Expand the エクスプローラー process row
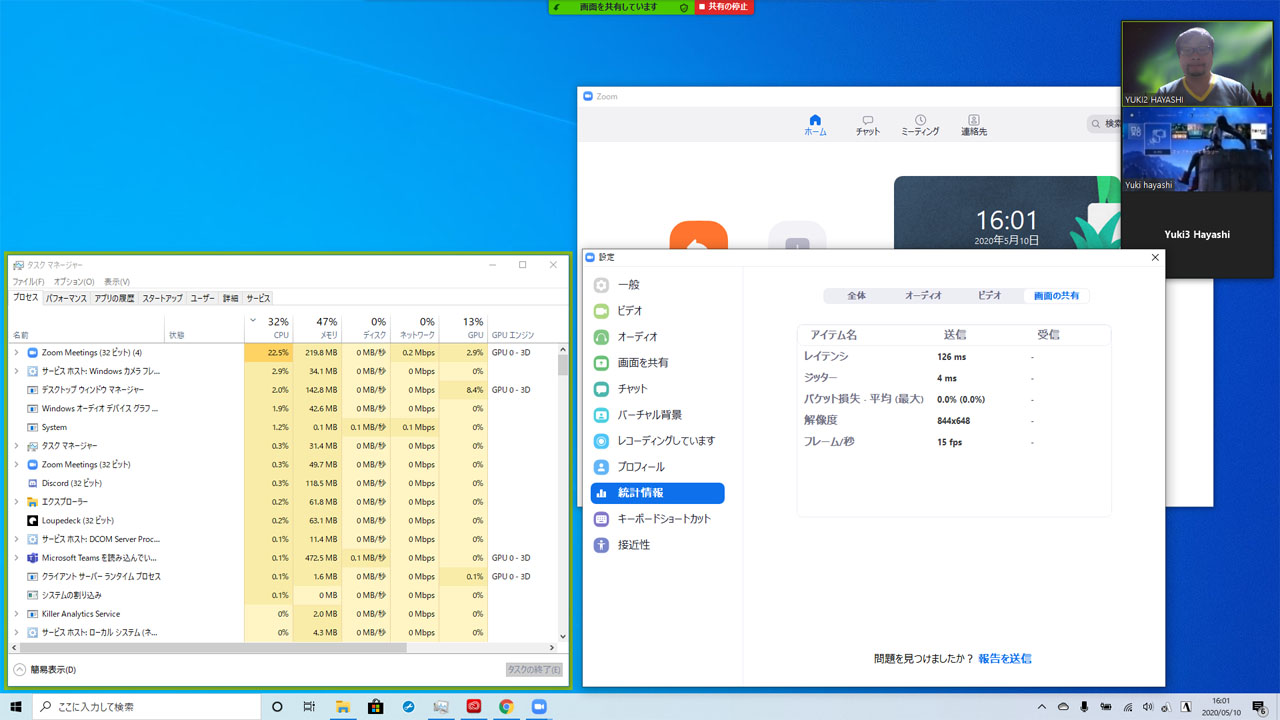This screenshot has height=720, width=1280. [16, 502]
